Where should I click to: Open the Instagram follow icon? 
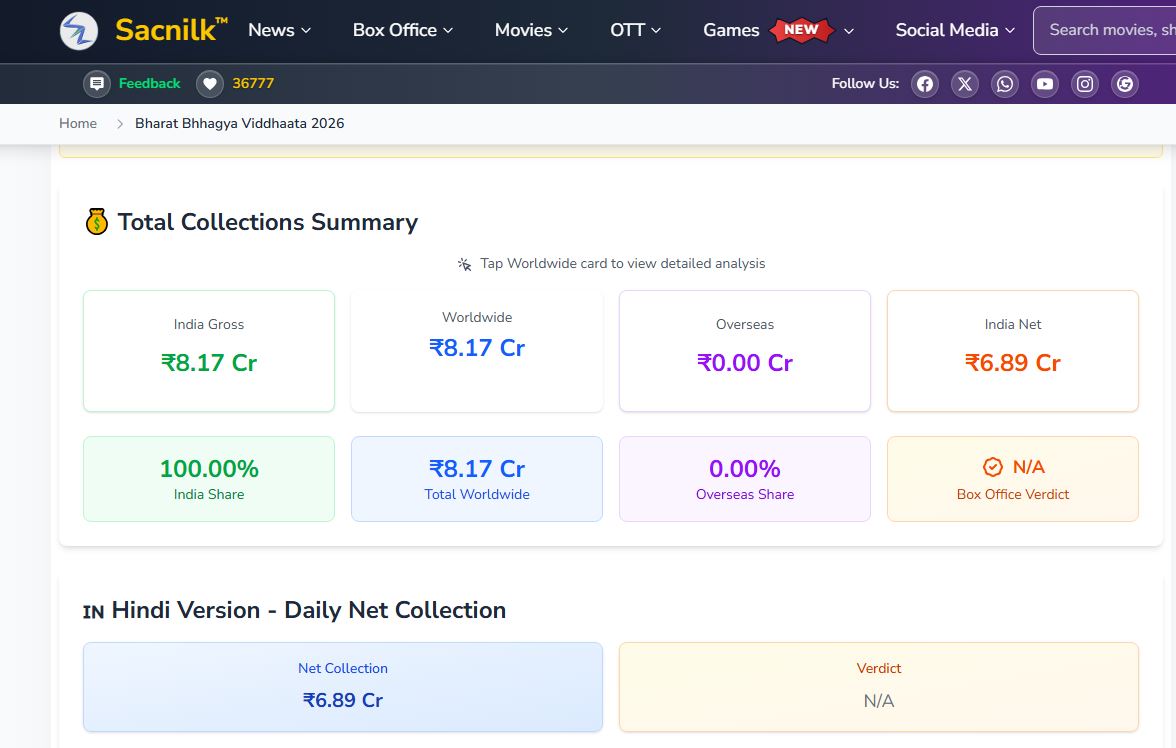(1084, 83)
